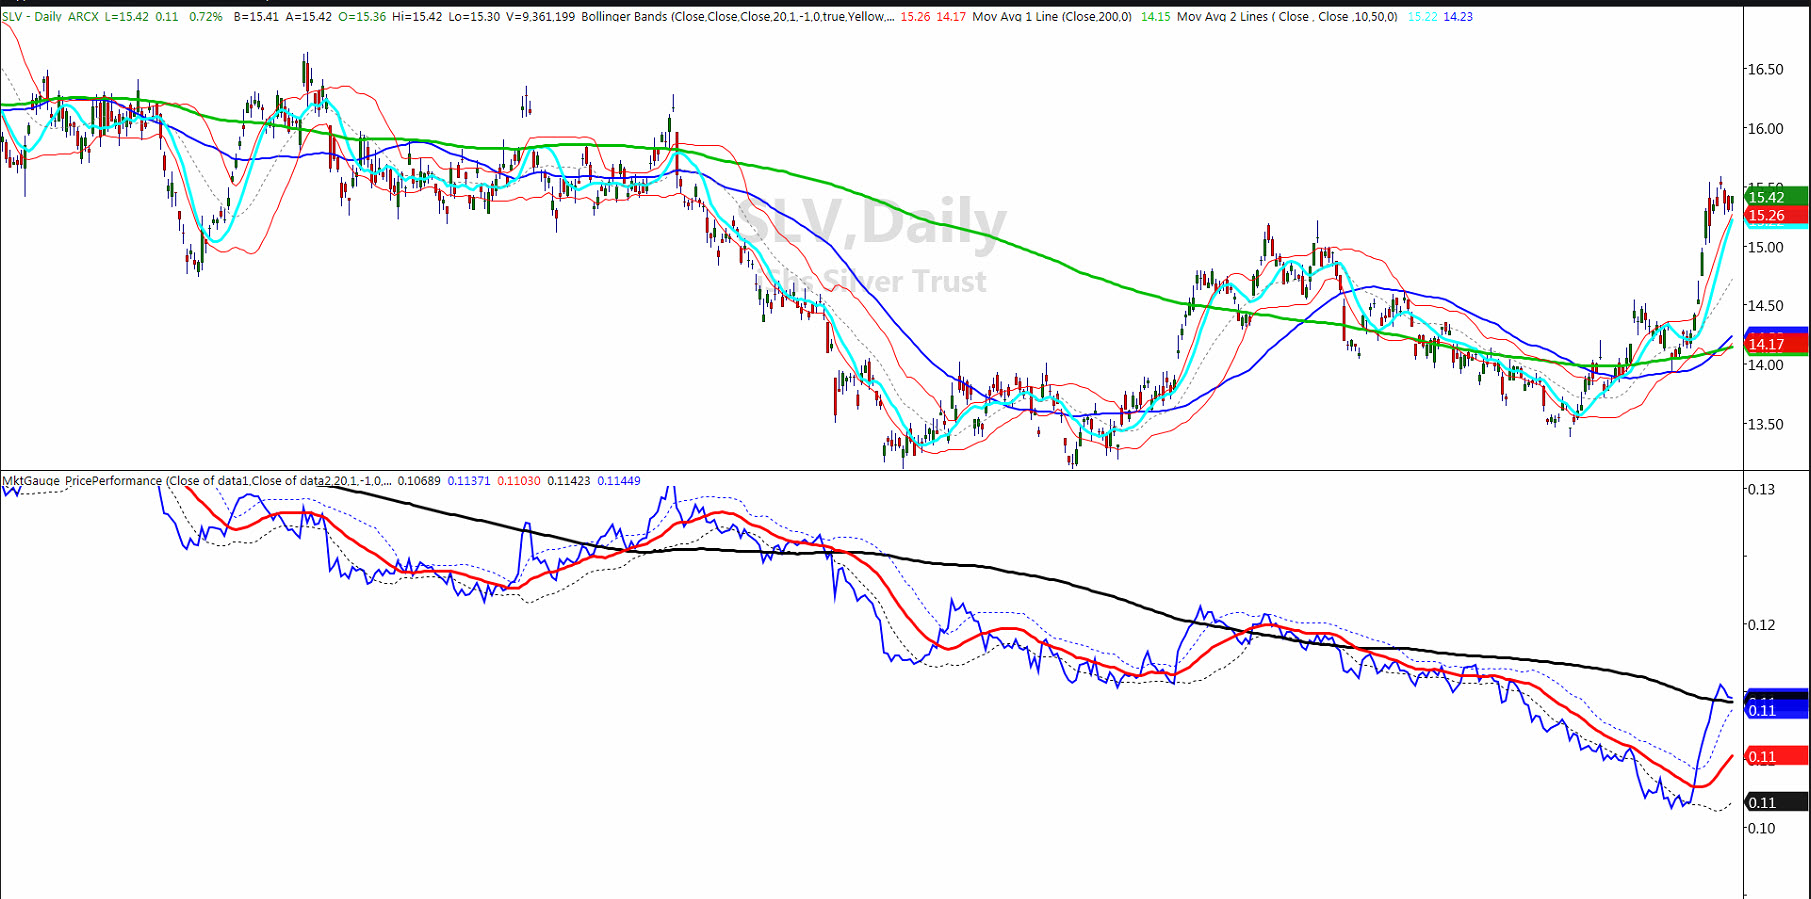This screenshot has width=1811, height=899.
Task: Select the blue '0.11371' indicator value
Action: pyautogui.click(x=469, y=481)
